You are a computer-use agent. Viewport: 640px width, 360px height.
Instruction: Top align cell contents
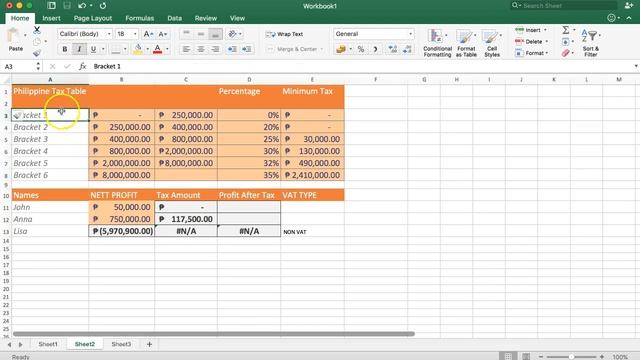coord(186,34)
